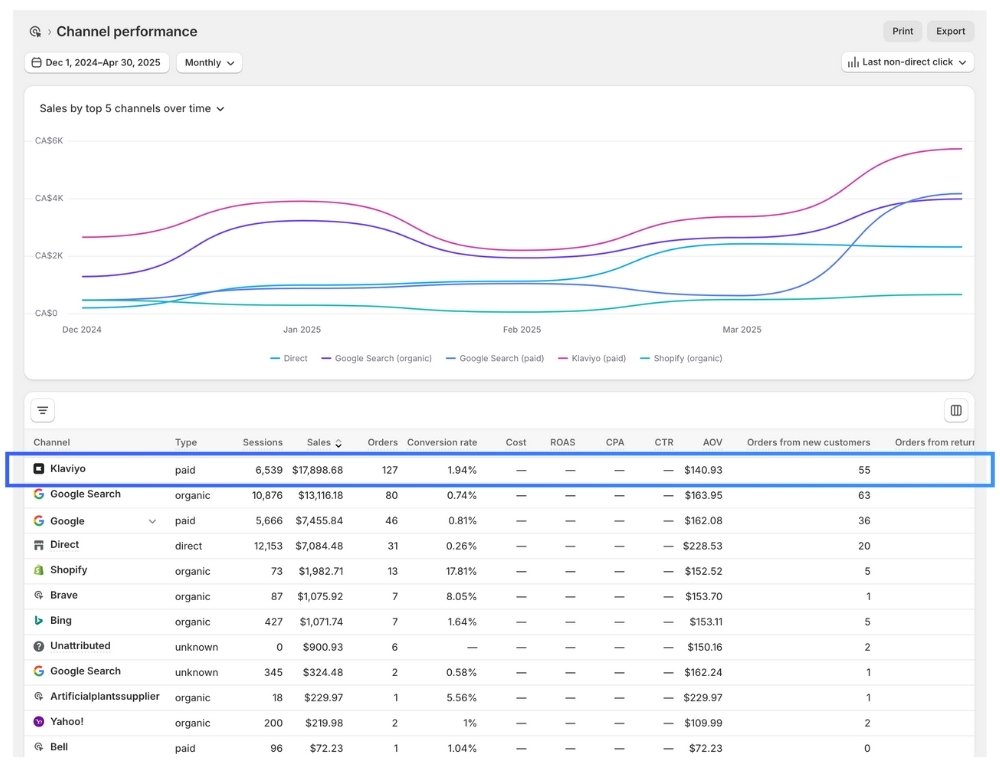Image resolution: width=1000 pixels, height=767 pixels.
Task: Click the 17.81% conversion rate for Shopify
Action: click(x=461, y=571)
